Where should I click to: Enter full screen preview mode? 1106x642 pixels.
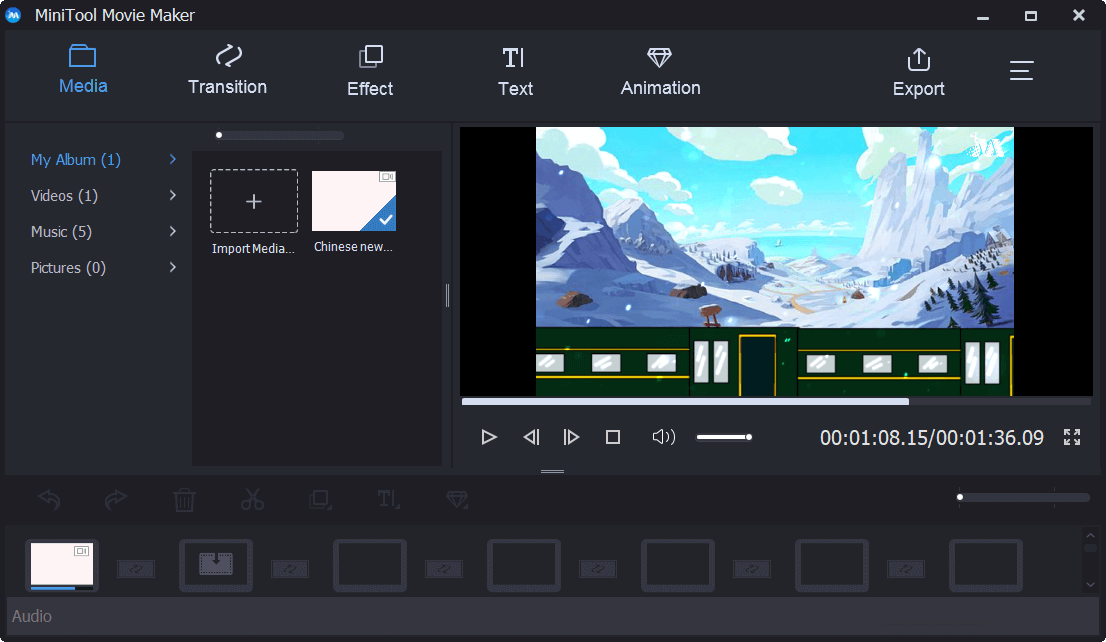point(1071,437)
